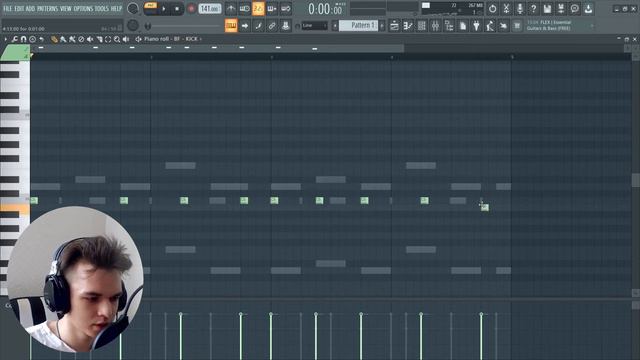The image size is (640, 360).
Task: Toggle the metronome
Action: (231, 9)
